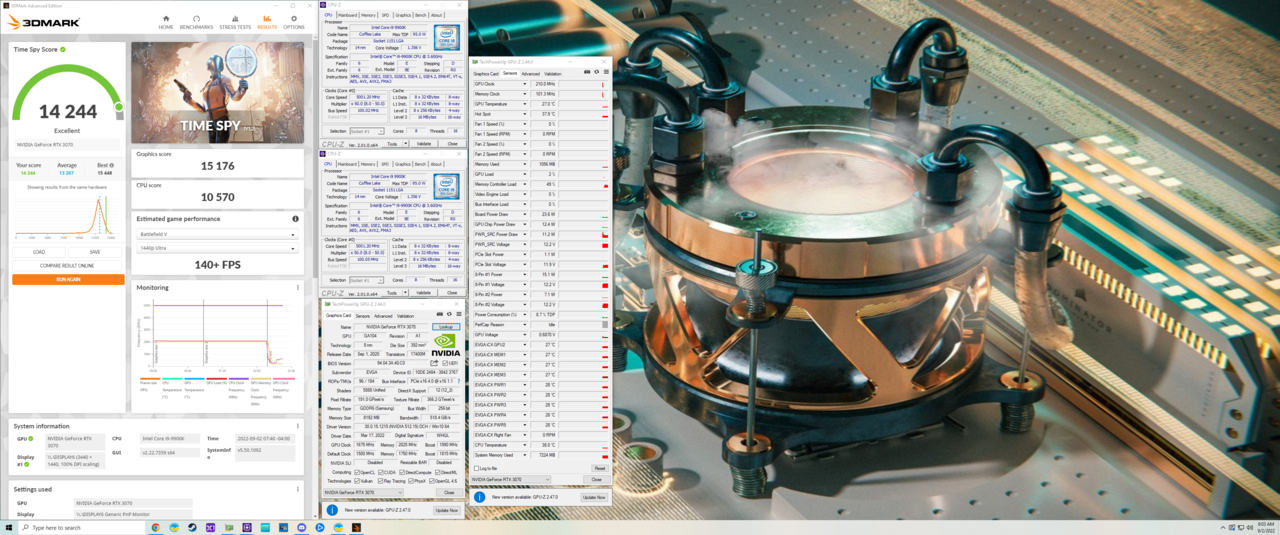Launch Steam from the taskbar

[192, 527]
